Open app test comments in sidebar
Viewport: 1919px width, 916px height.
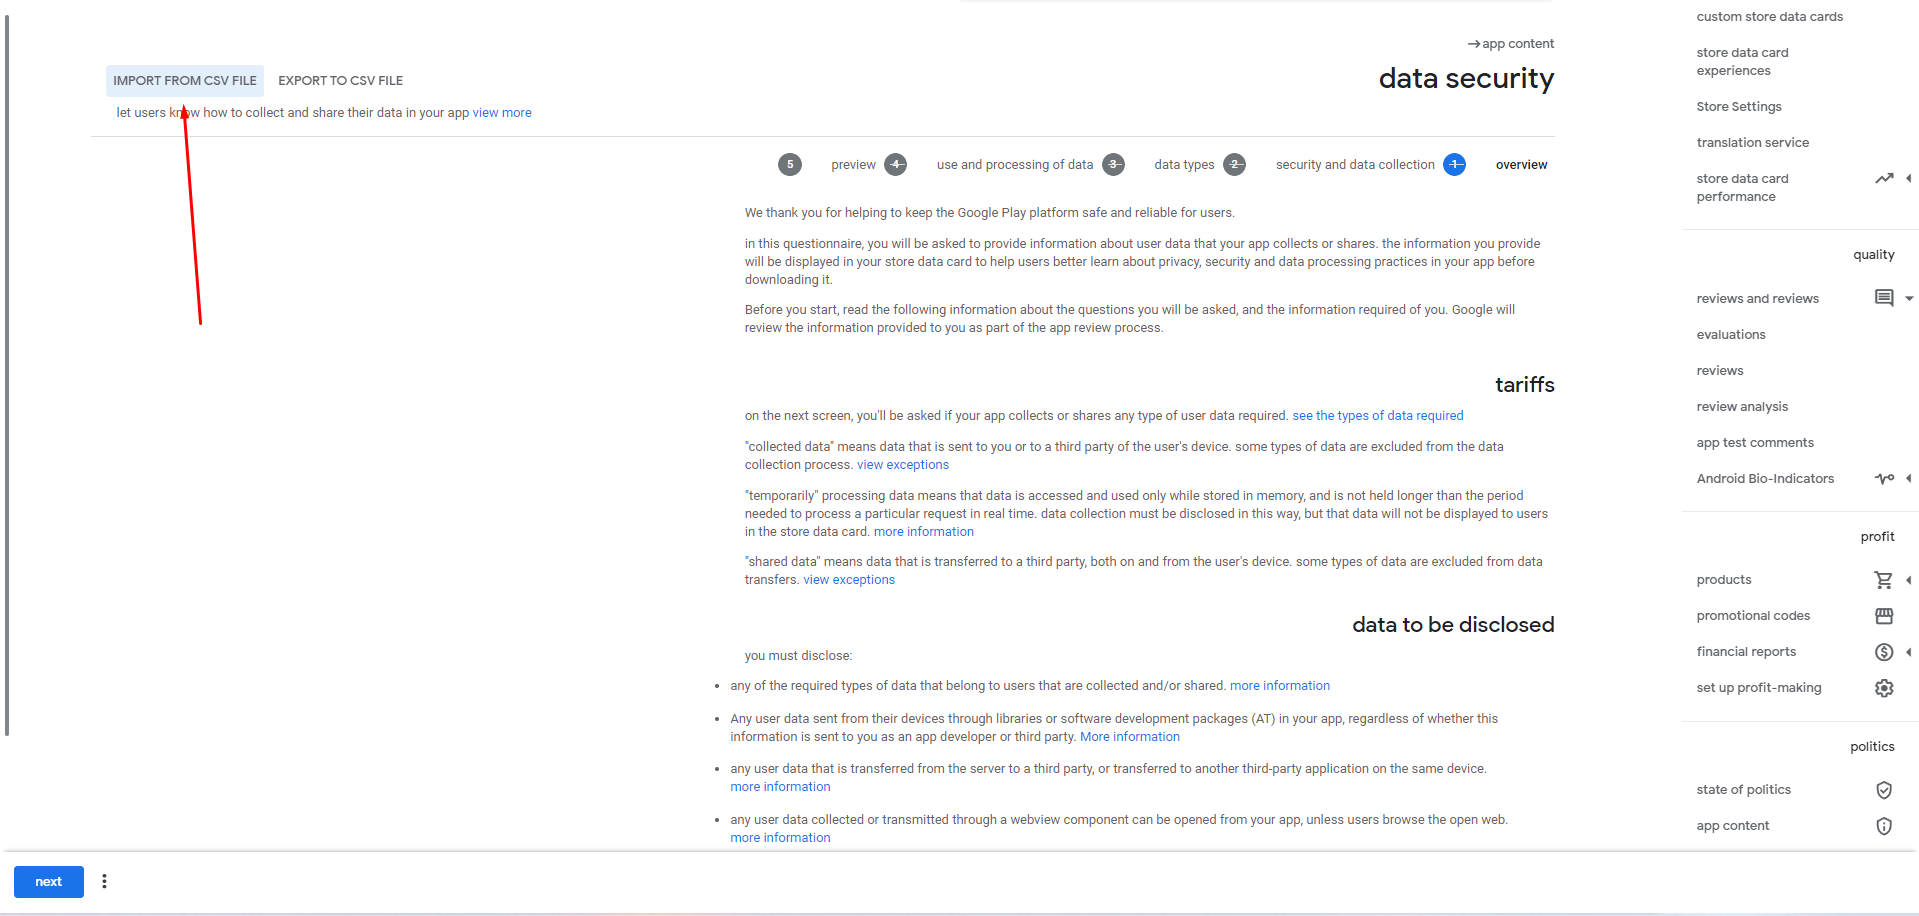coord(1754,443)
